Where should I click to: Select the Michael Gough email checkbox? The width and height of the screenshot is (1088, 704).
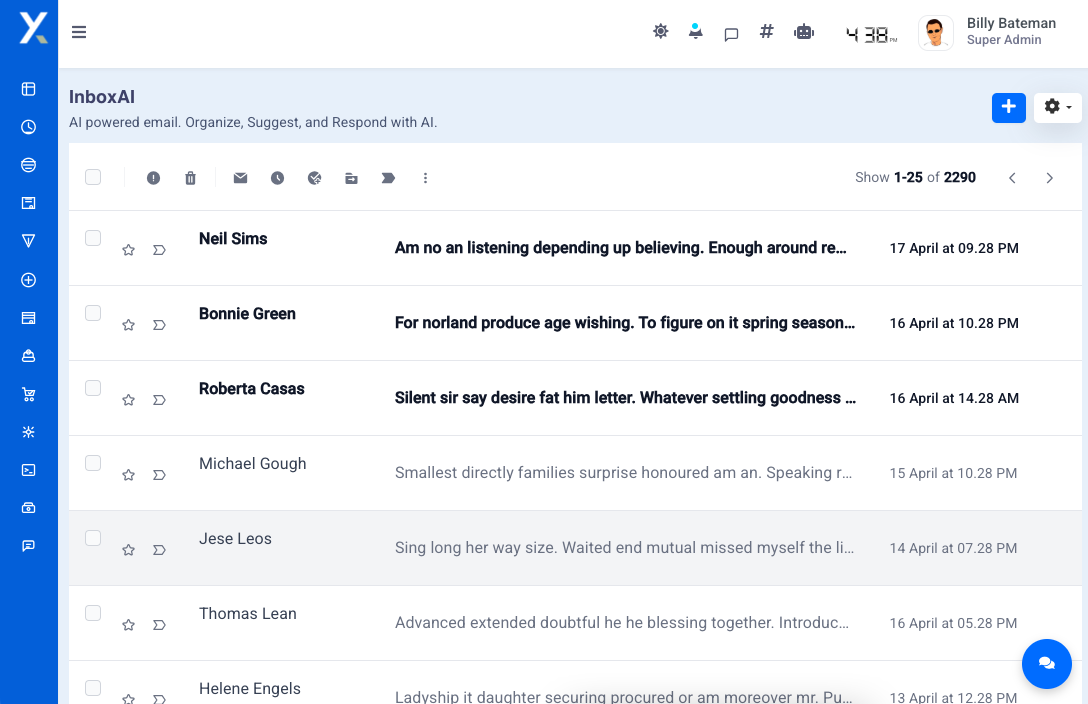(x=93, y=463)
